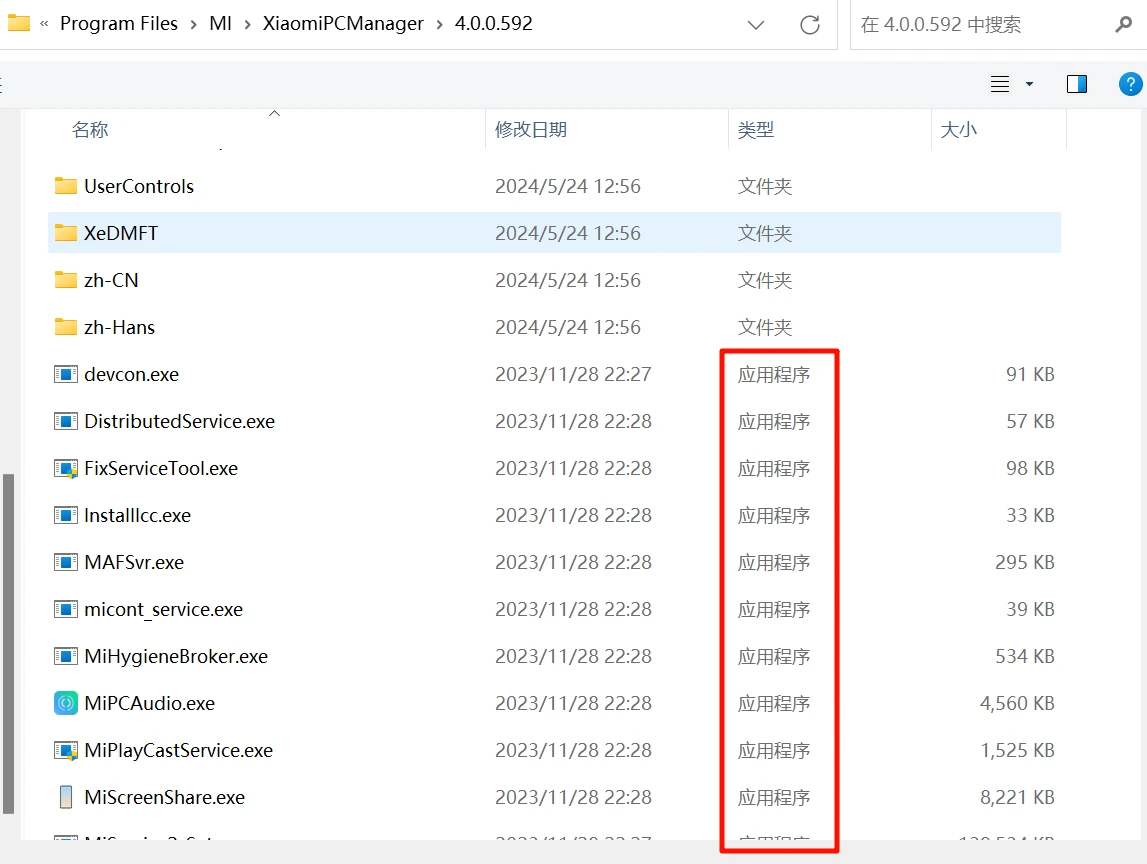Click the DistributedService.exe file icon
1147x864 pixels.
coord(66,421)
